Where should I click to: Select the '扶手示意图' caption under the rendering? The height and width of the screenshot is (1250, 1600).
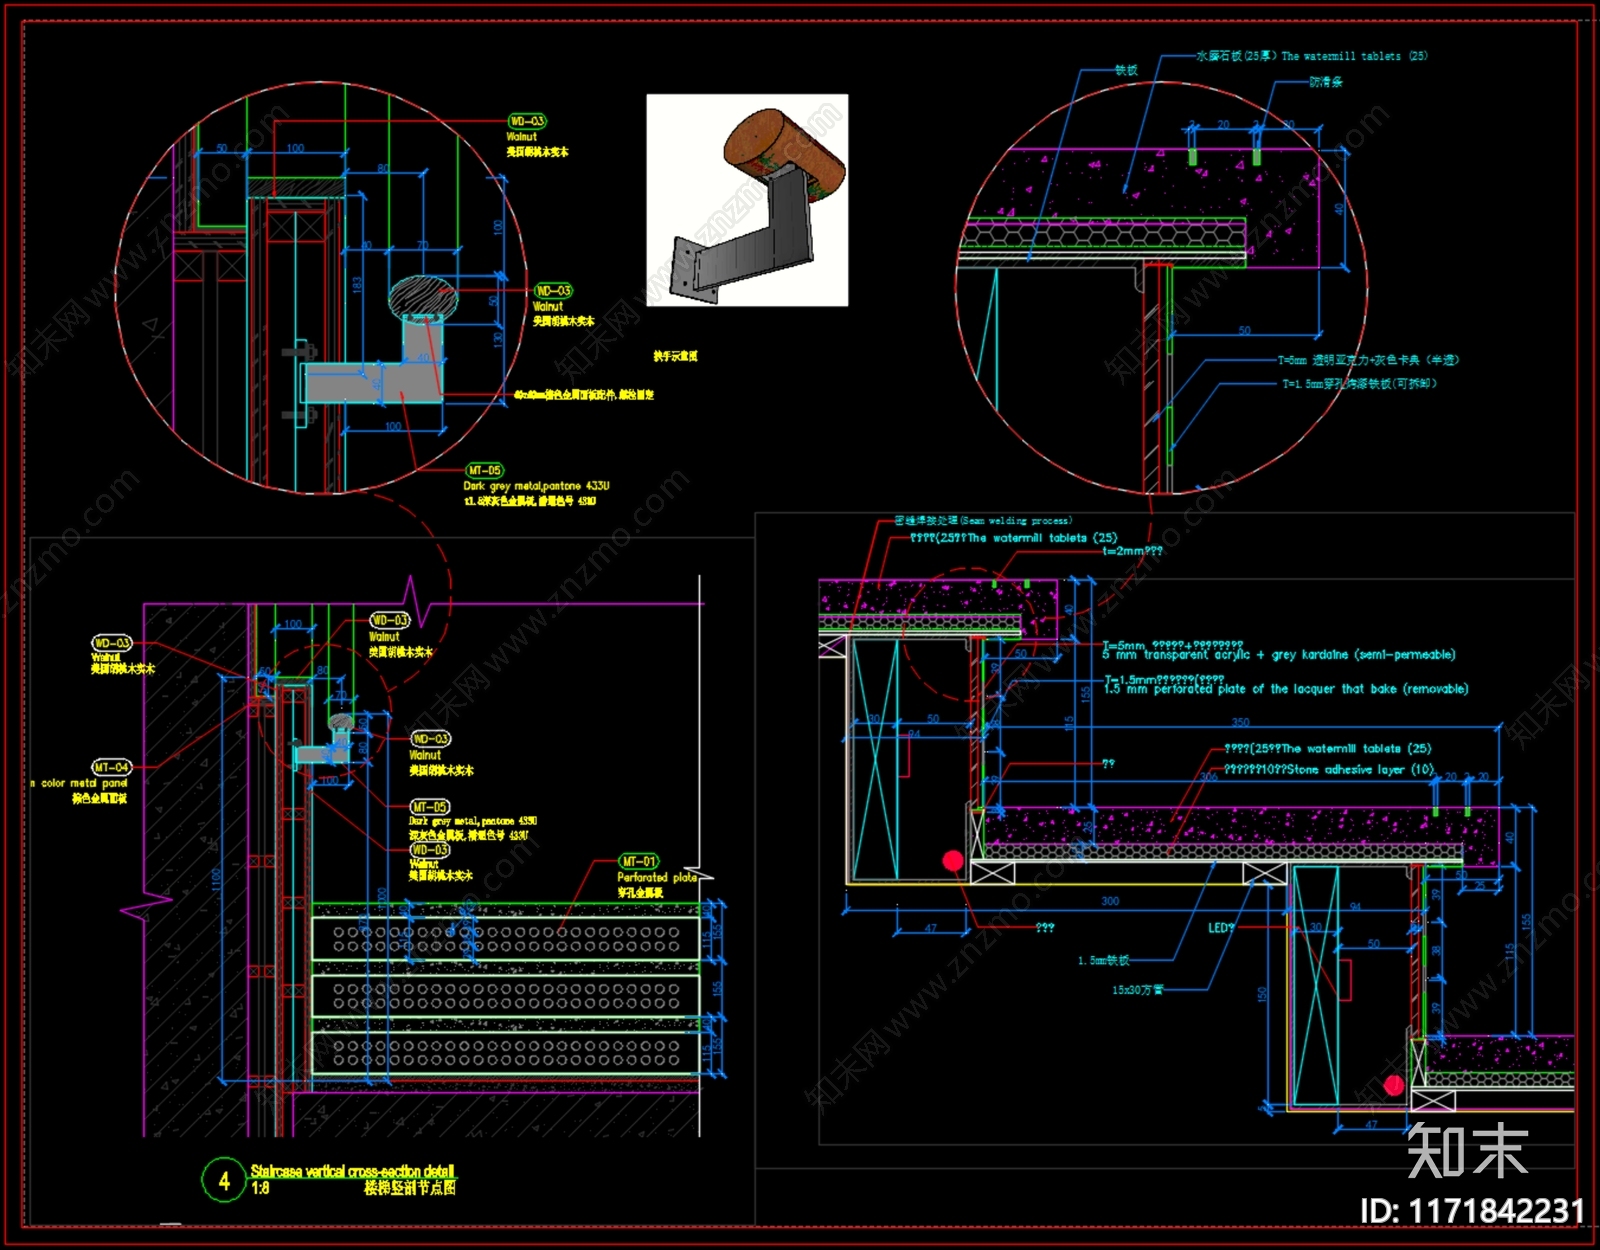[x=676, y=356]
